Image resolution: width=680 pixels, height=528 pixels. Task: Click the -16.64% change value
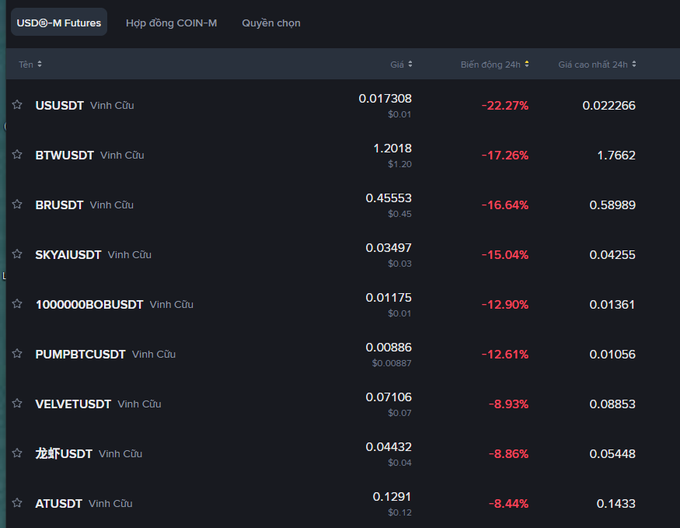[505, 205]
